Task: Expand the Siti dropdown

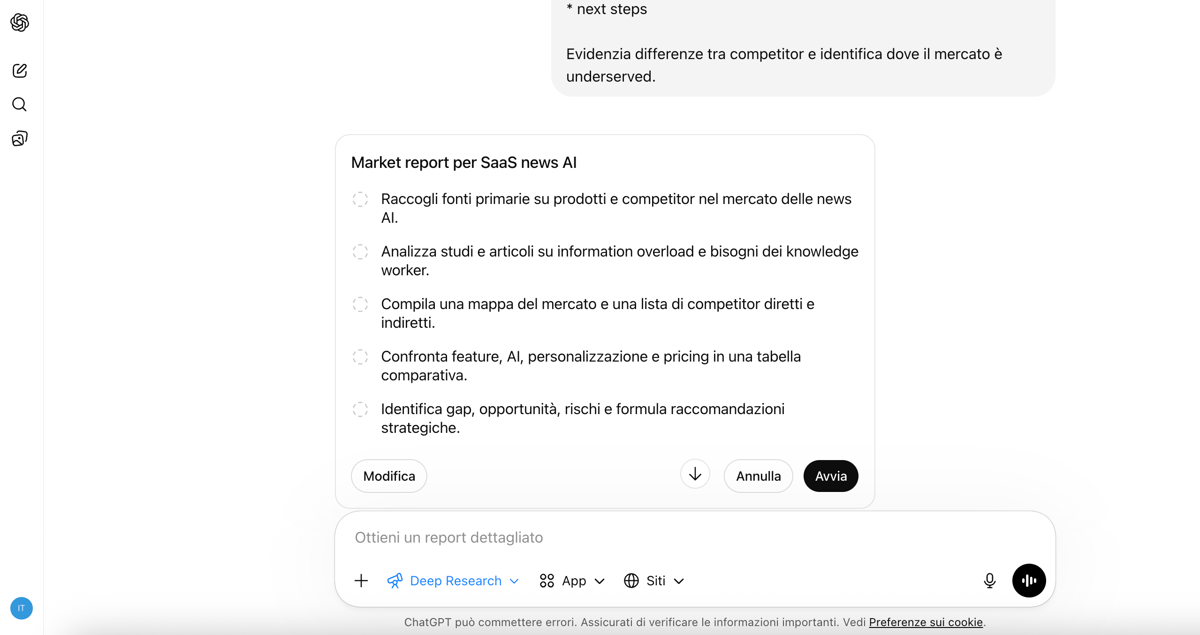Action: coord(654,581)
